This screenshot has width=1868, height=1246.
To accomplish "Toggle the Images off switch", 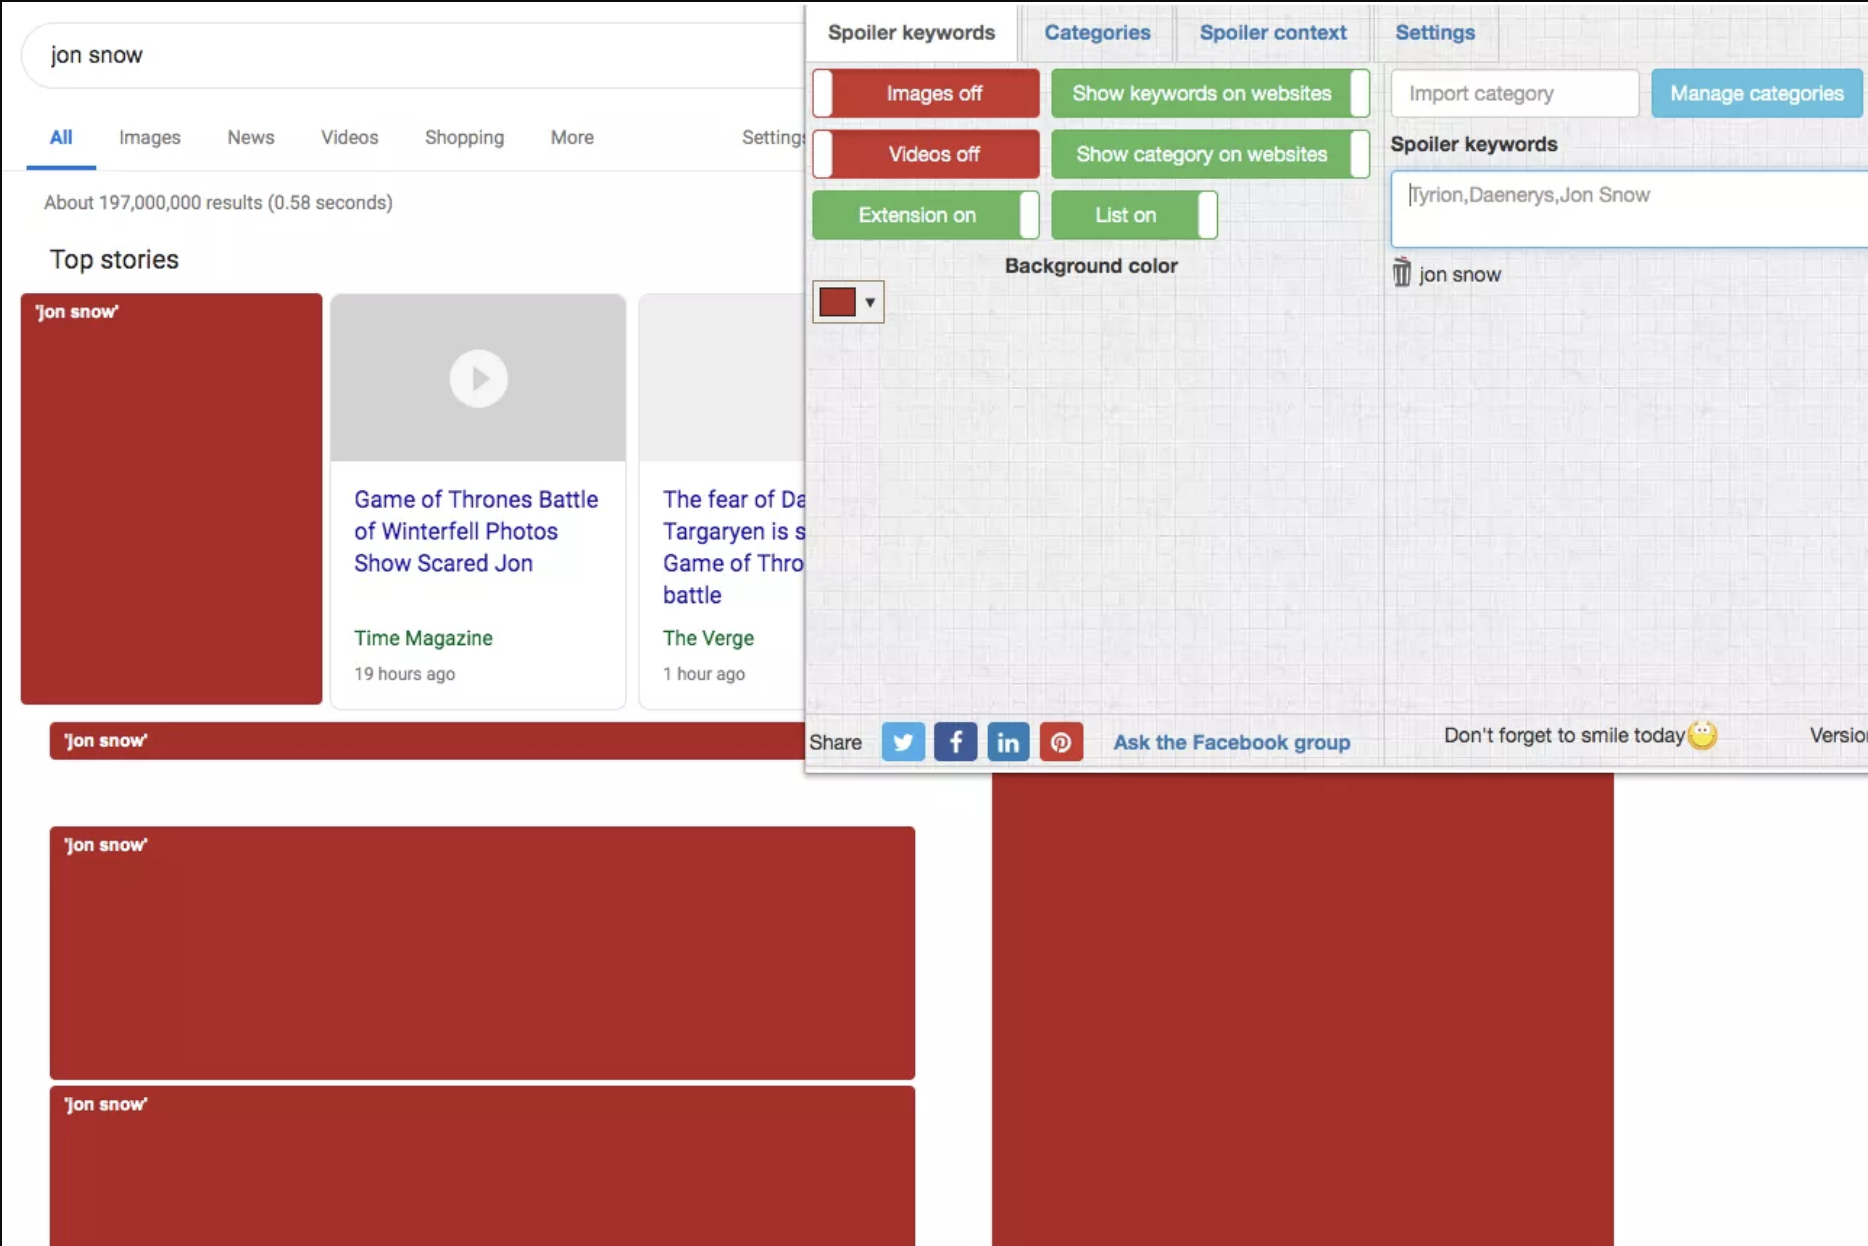I will coord(926,93).
